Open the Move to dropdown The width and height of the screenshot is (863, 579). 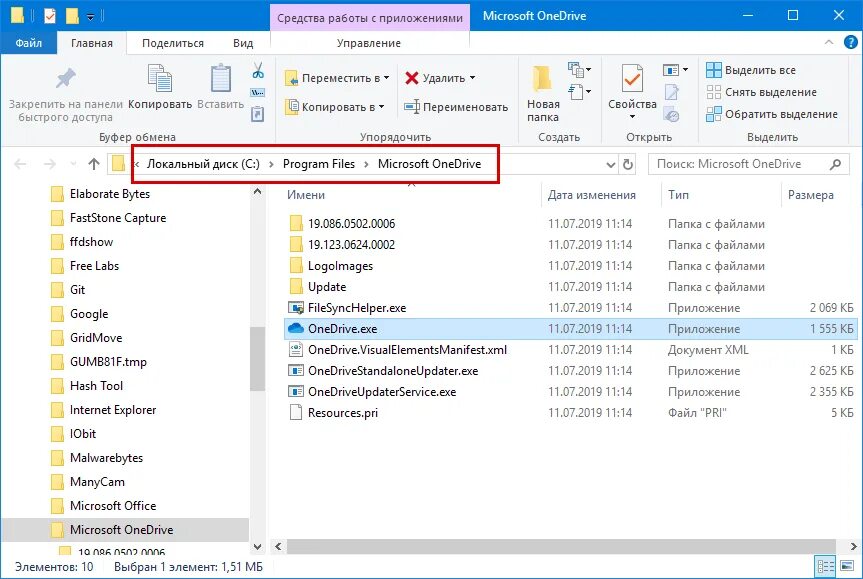337,78
